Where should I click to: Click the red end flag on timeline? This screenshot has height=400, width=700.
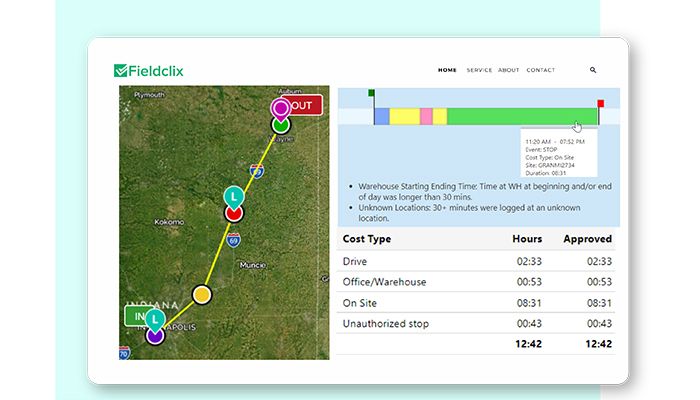600,104
